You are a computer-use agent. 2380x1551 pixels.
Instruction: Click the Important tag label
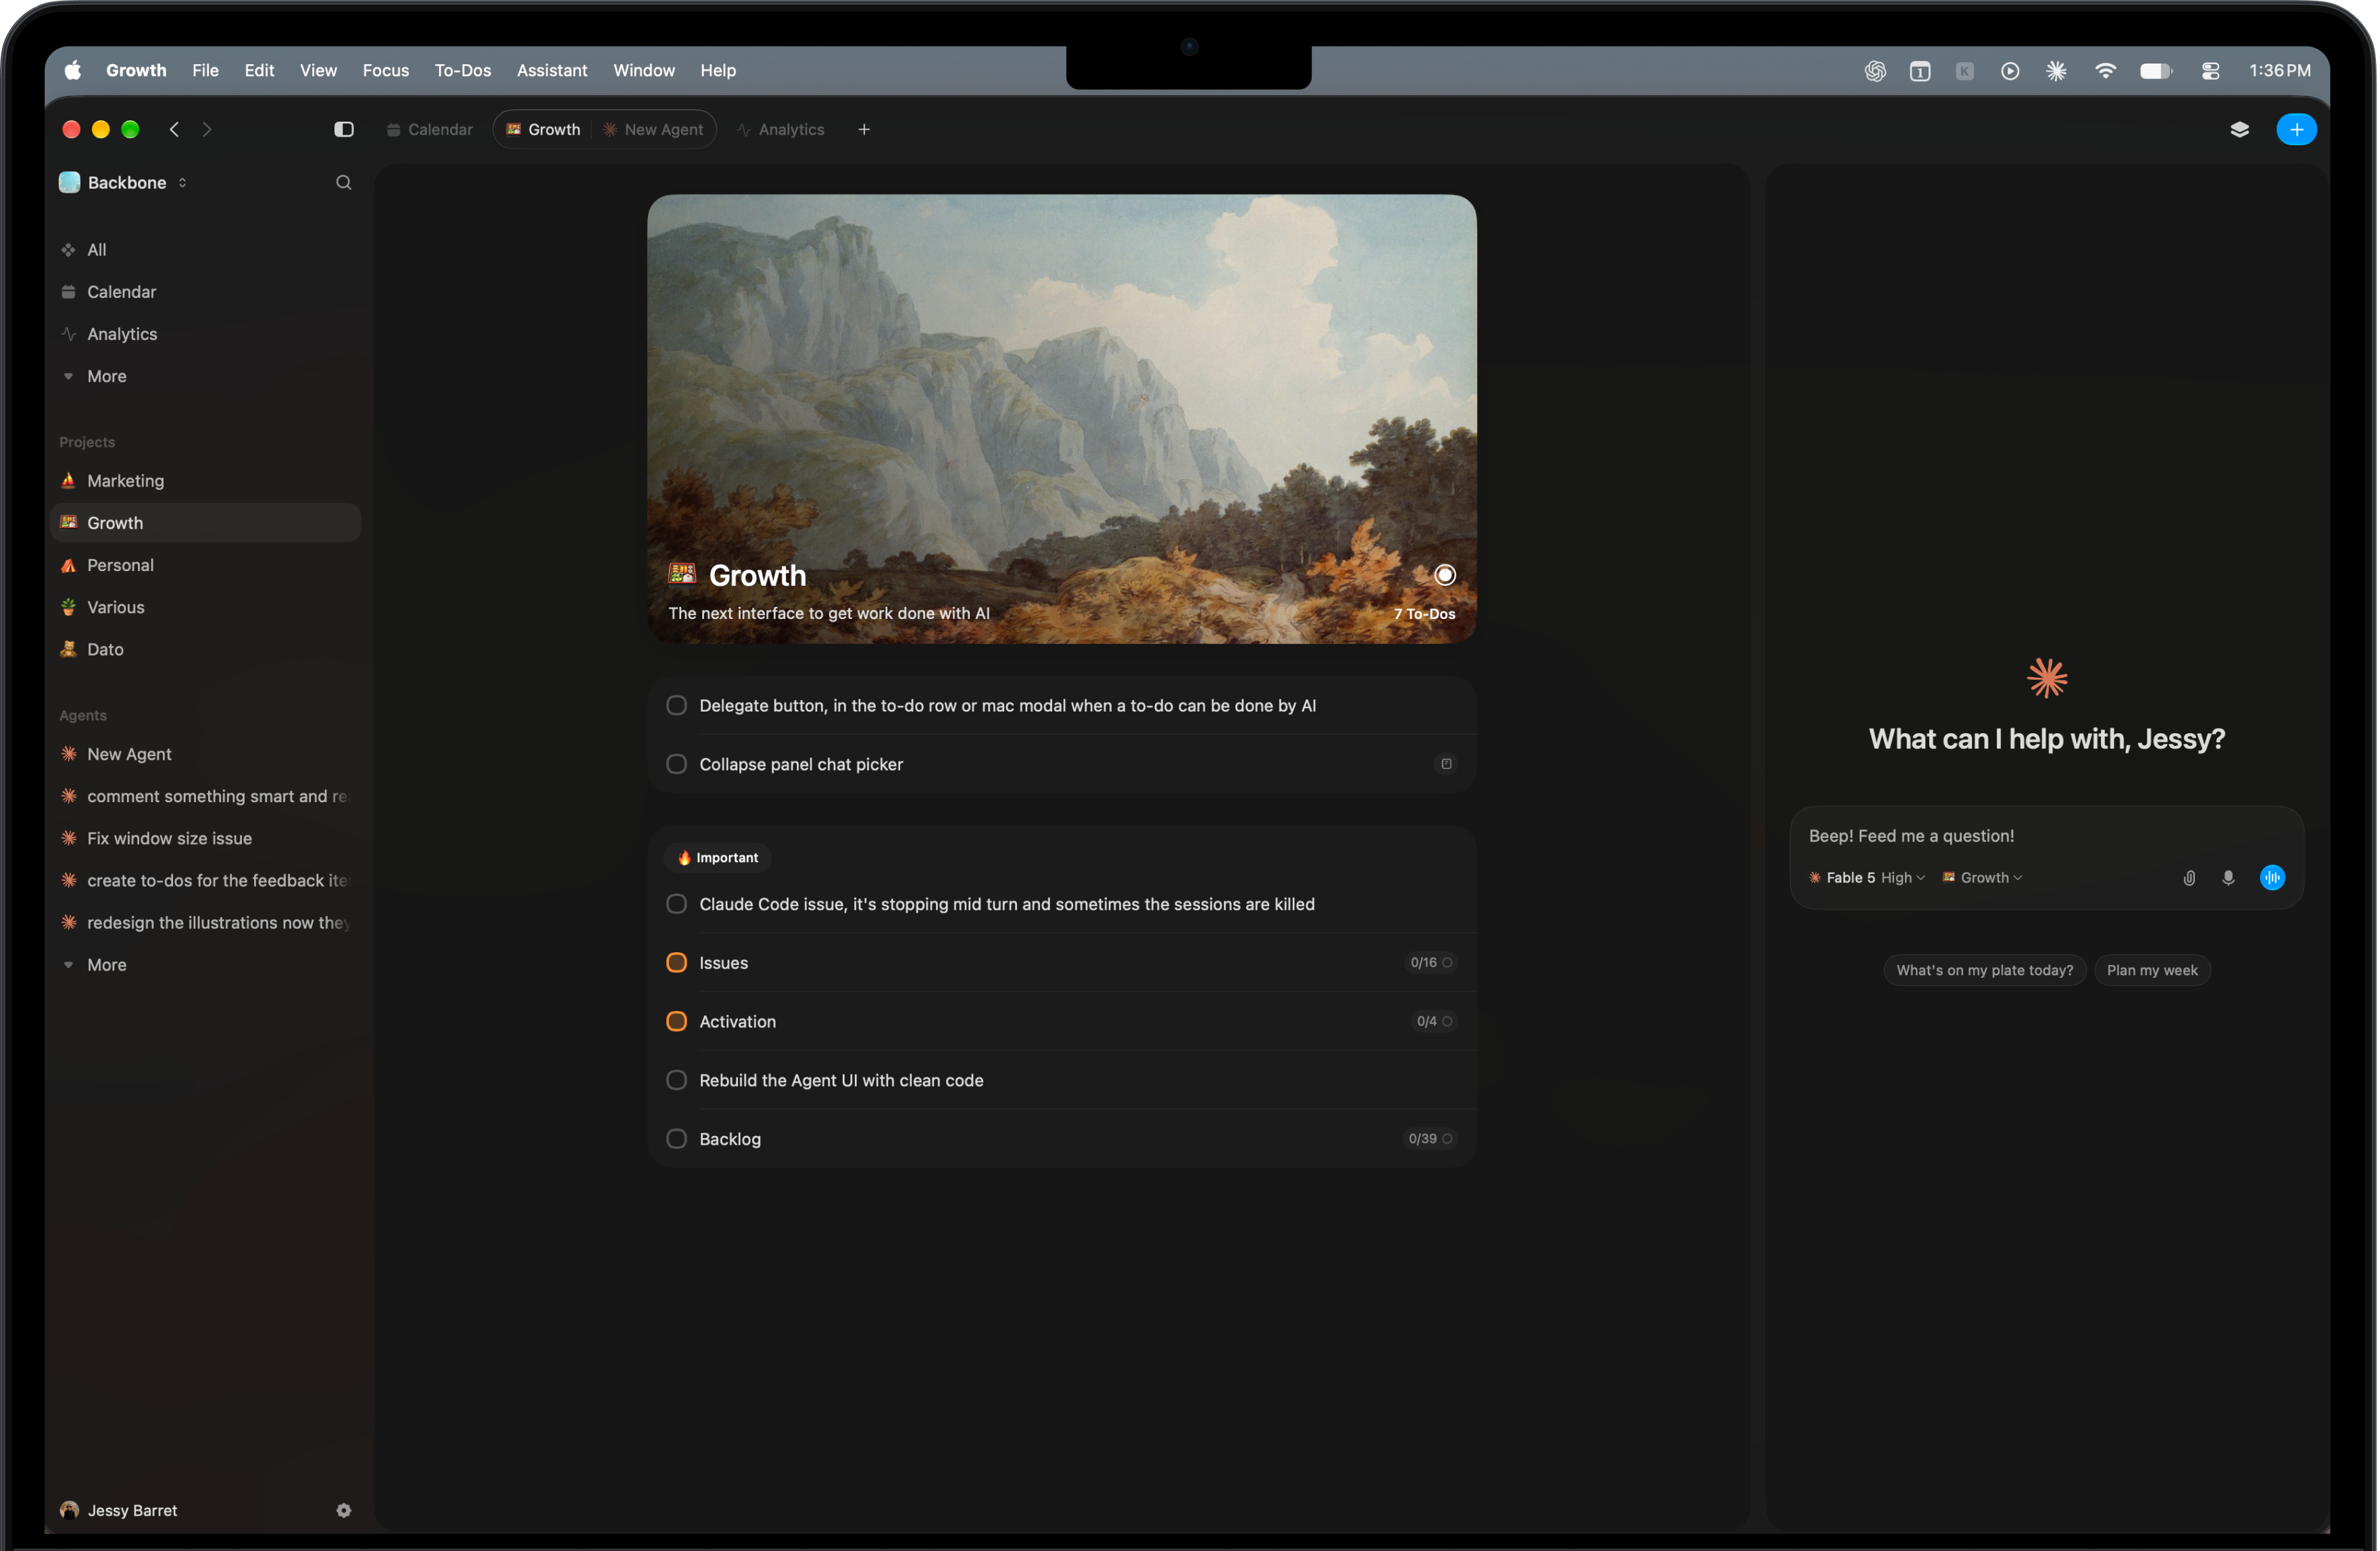pos(717,857)
